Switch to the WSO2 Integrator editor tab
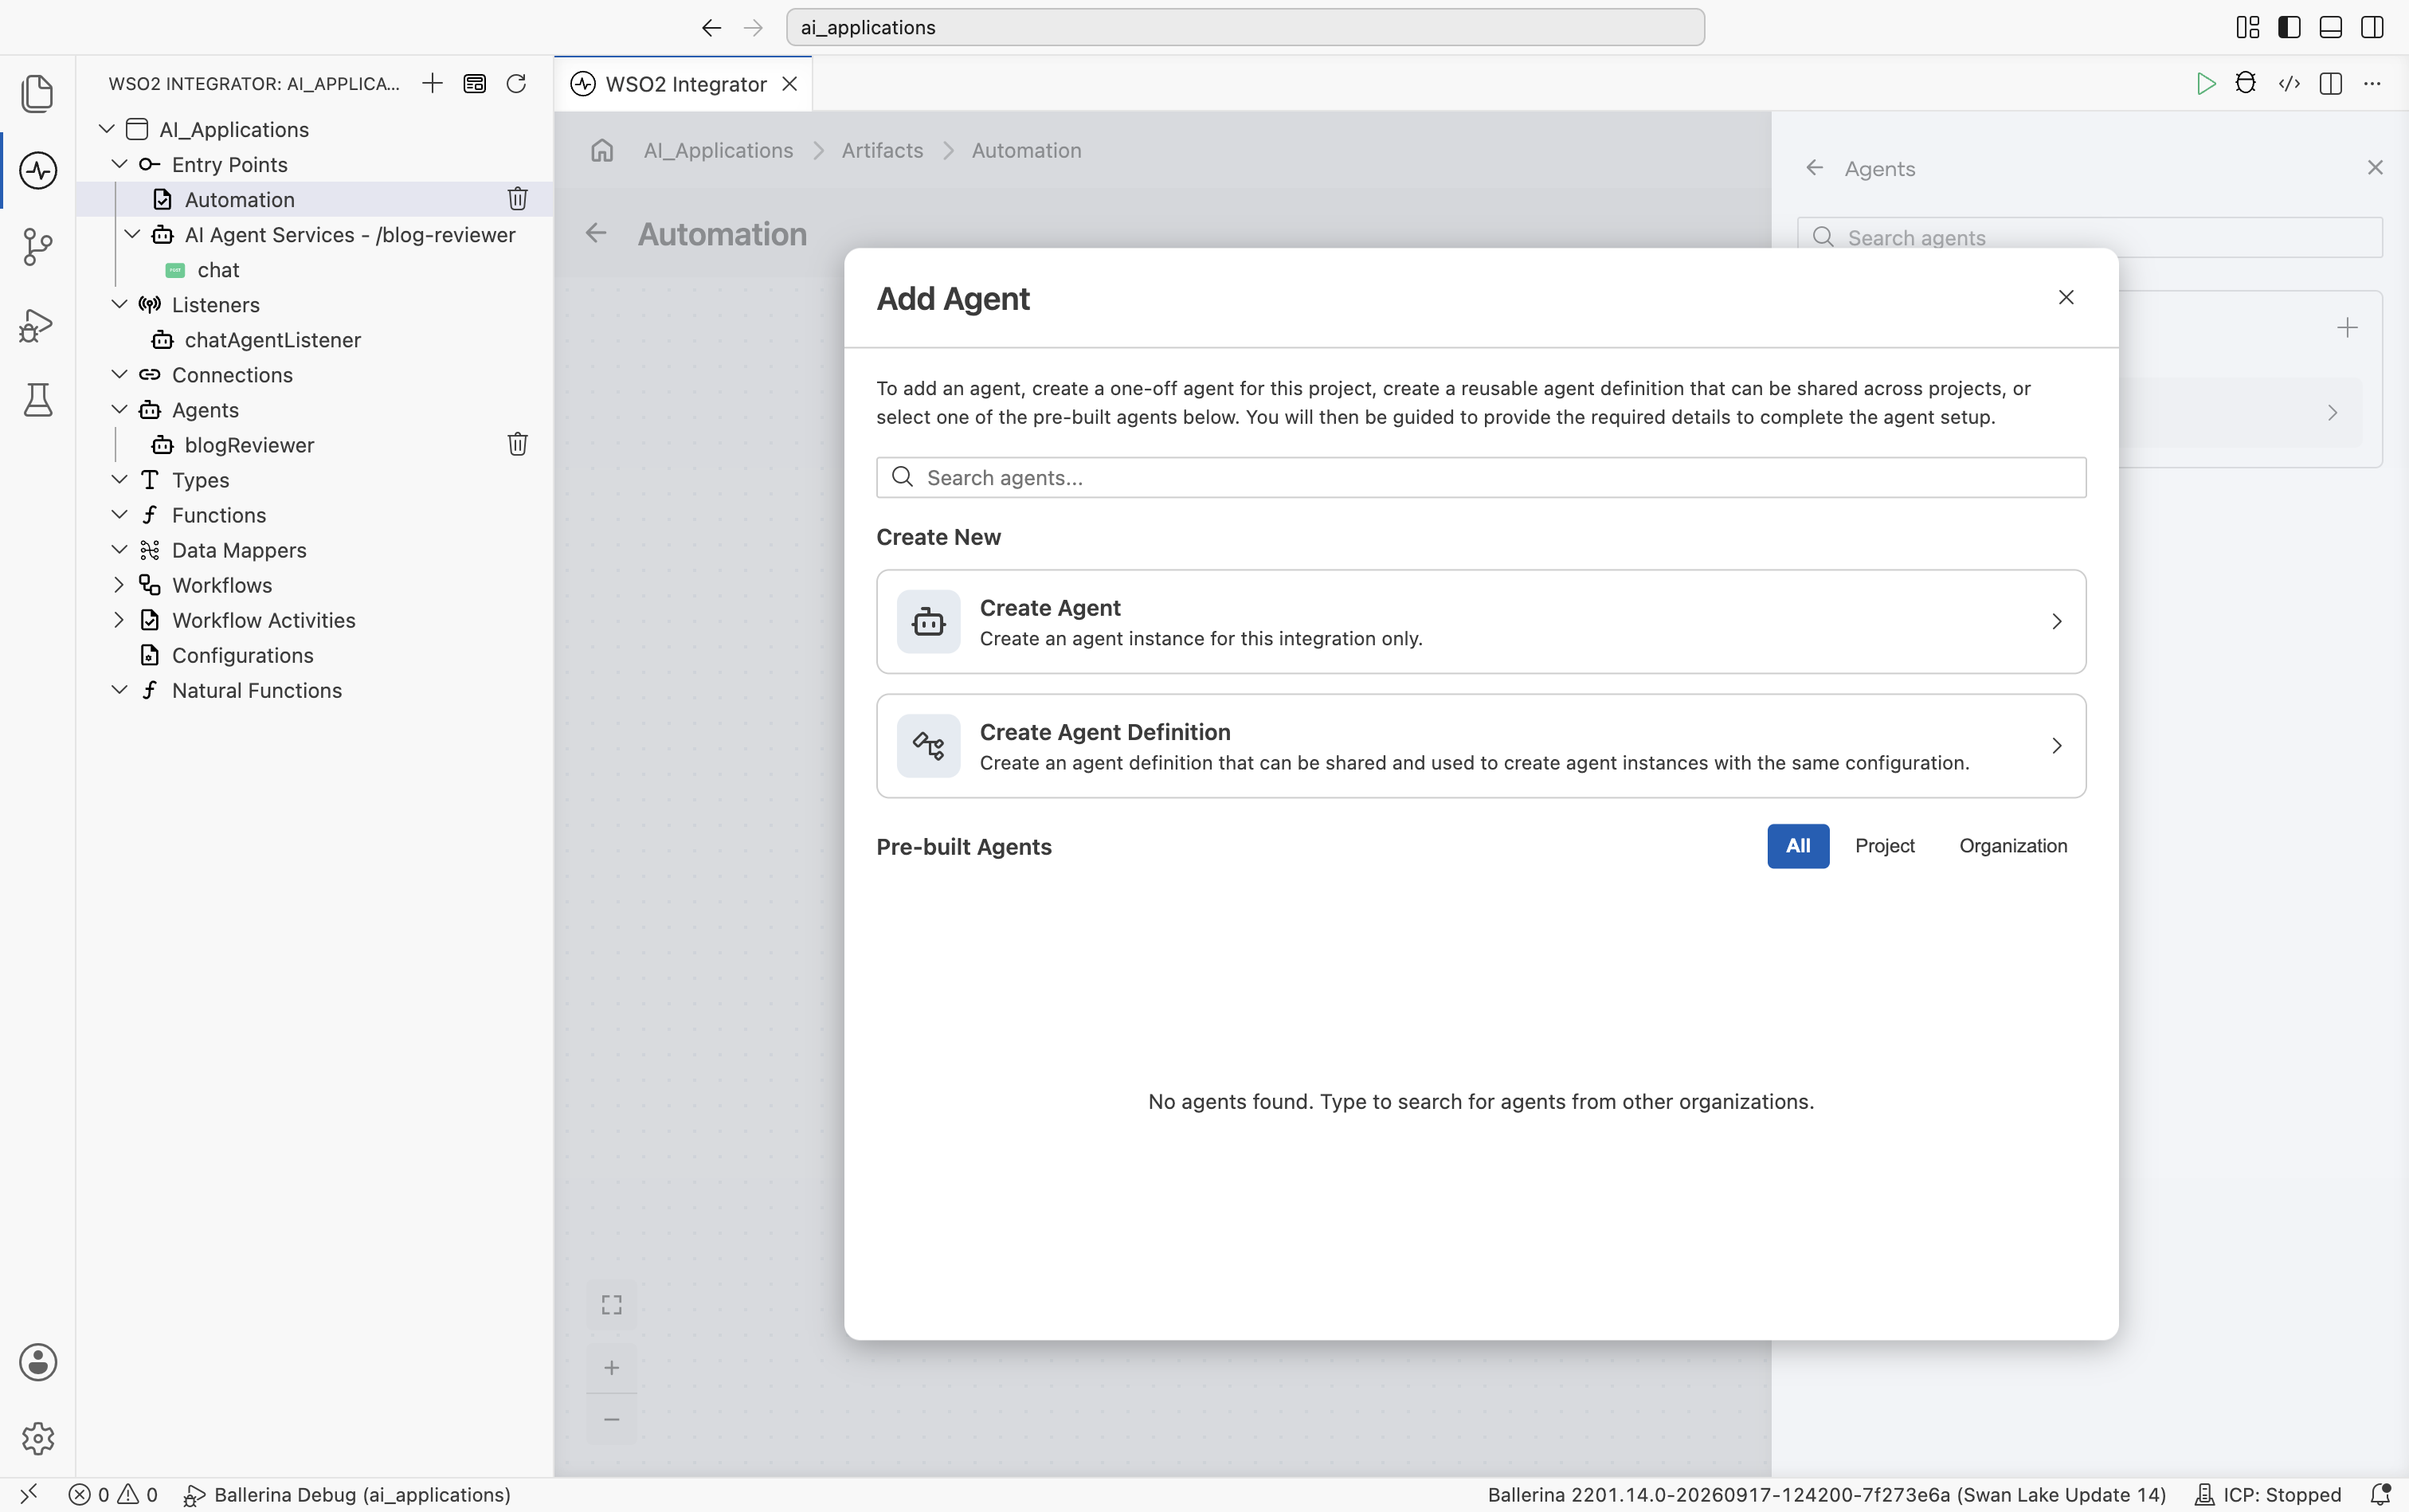 pos(684,84)
